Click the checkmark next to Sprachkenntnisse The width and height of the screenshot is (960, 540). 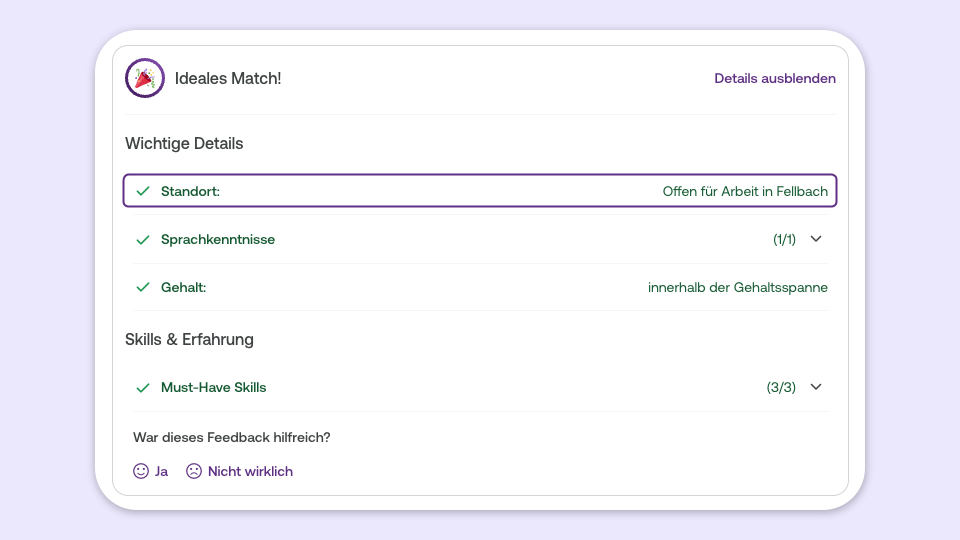click(x=143, y=239)
